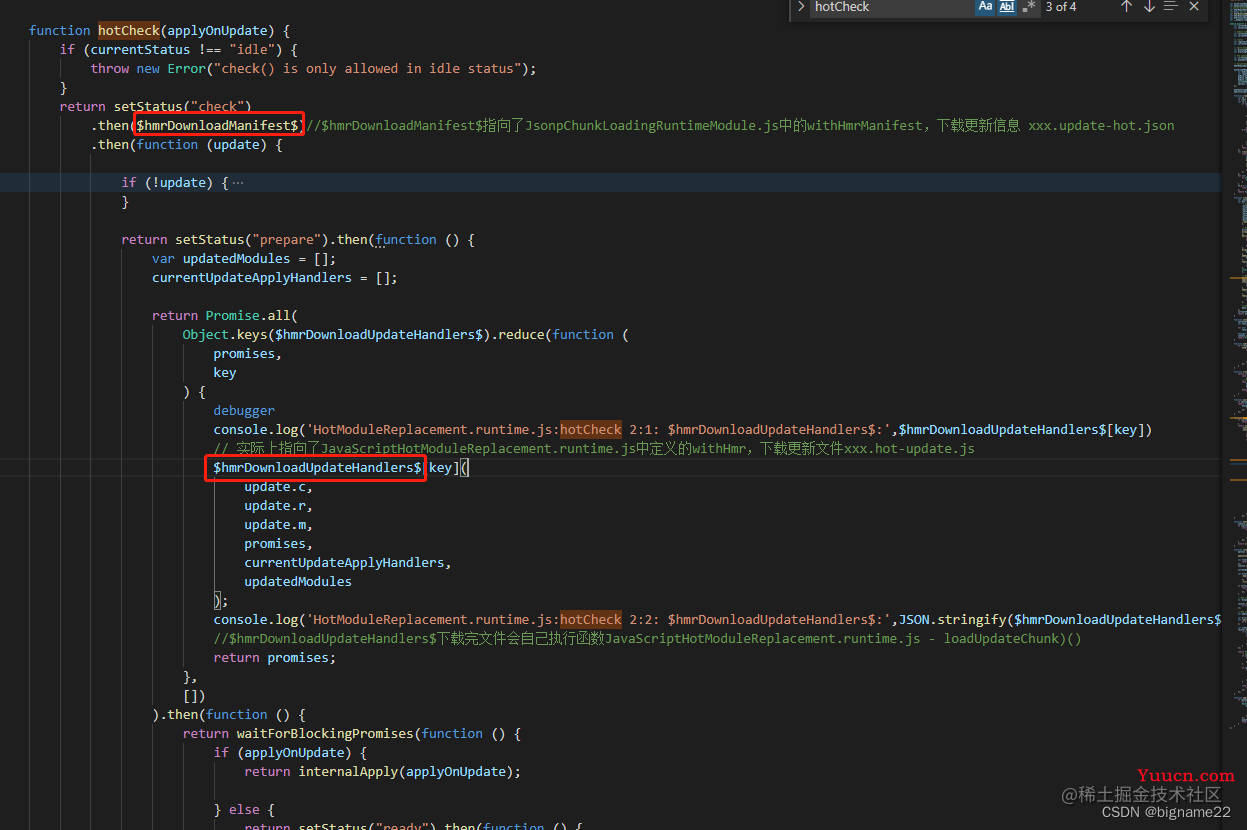Viewport: 1247px width, 830px height.
Task: Click the 'return promises;' line
Action: point(275,658)
